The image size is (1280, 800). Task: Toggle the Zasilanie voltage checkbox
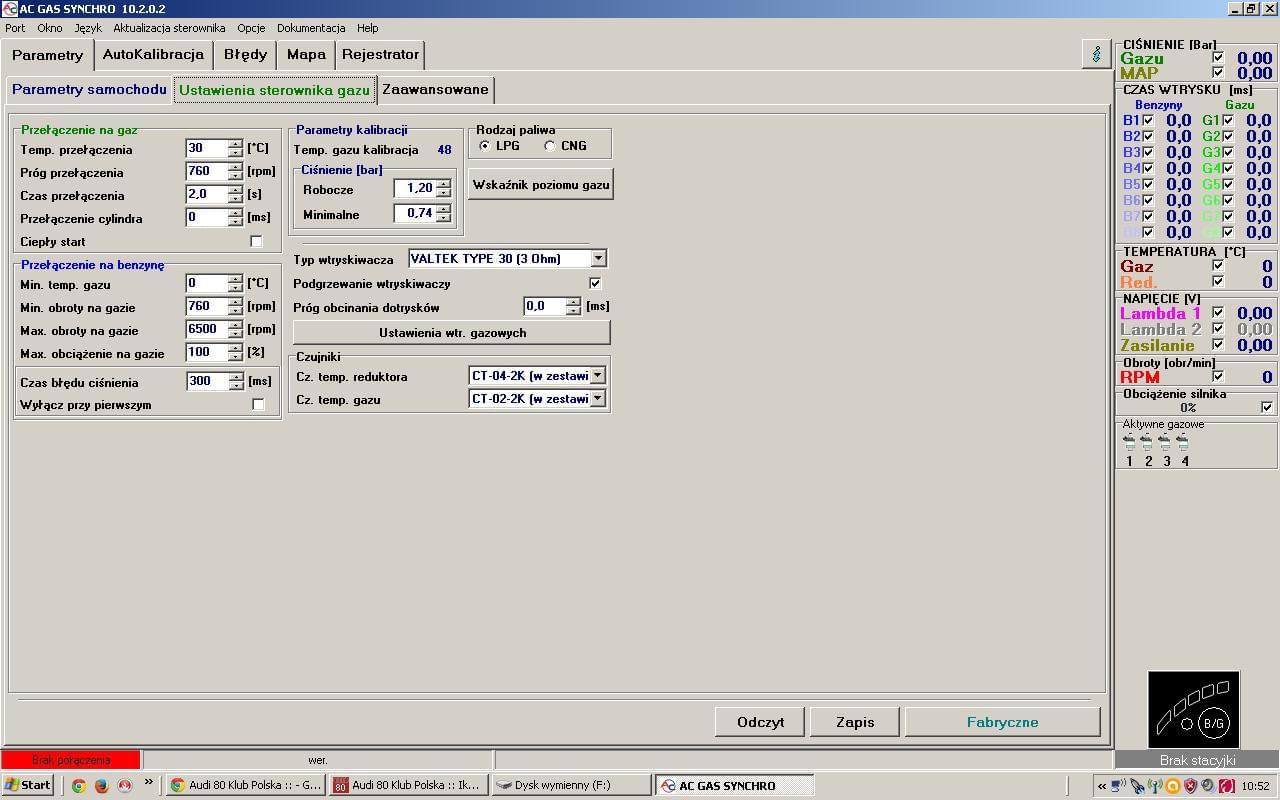point(1217,344)
